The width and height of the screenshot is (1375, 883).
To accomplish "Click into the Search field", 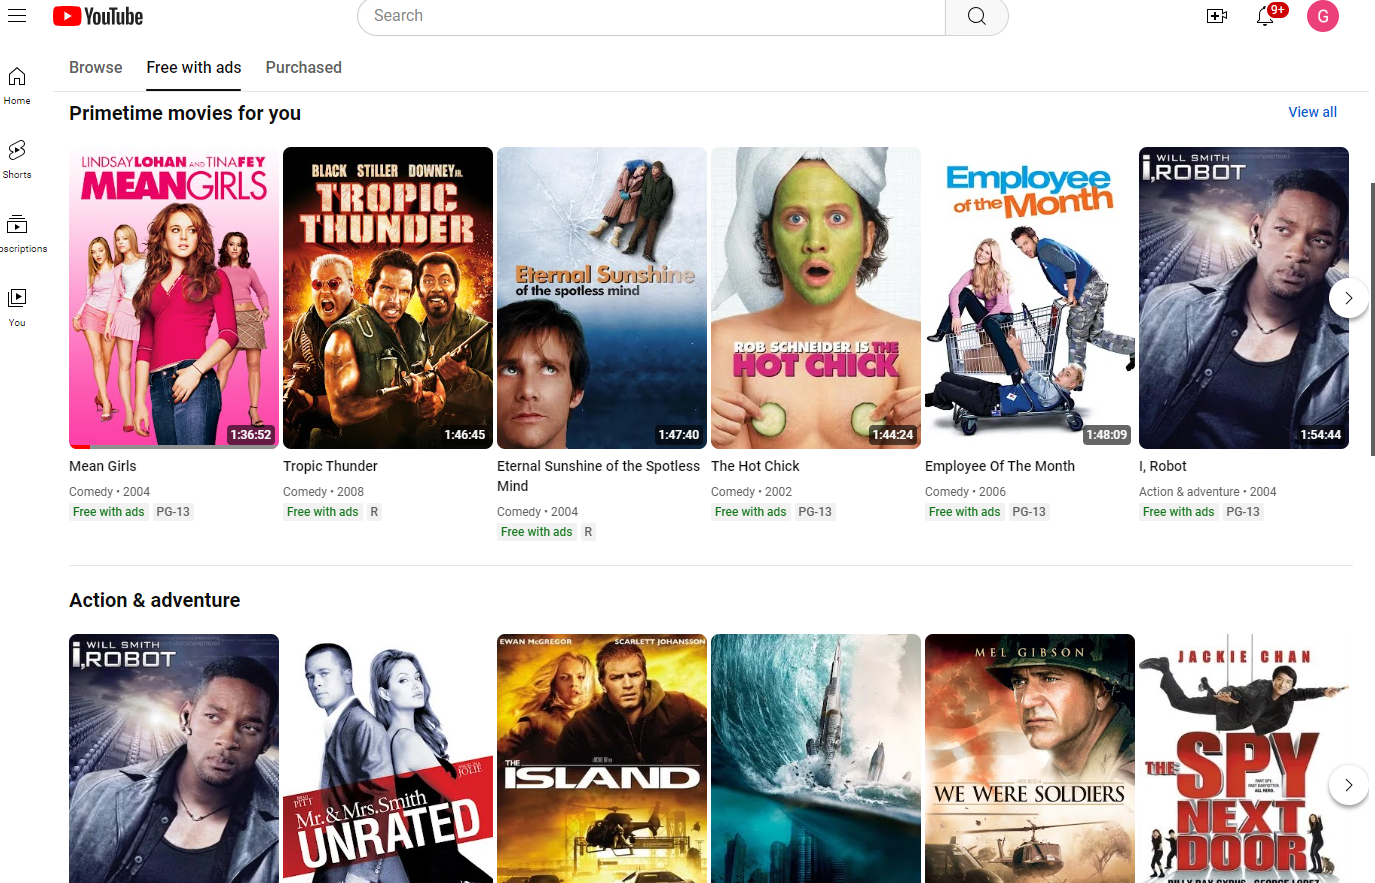I will [652, 16].
